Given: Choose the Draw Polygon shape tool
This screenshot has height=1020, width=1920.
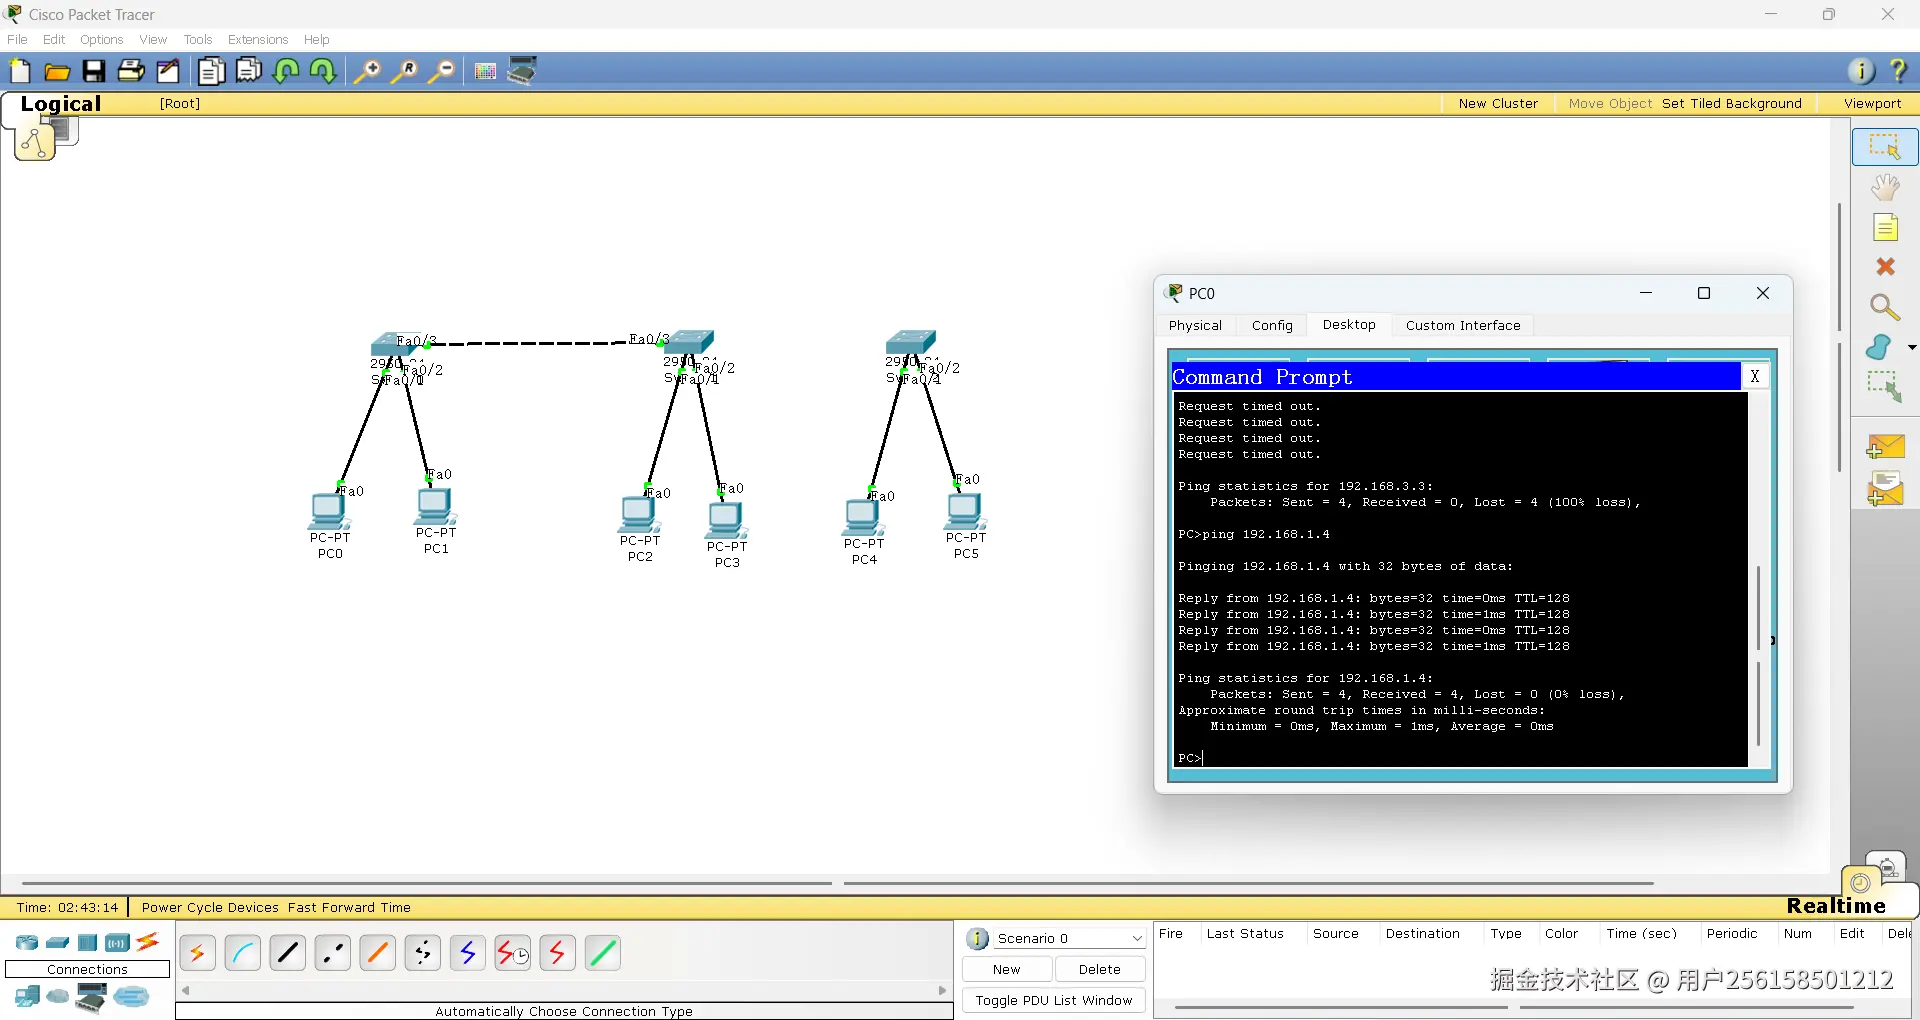Looking at the screenshot, I should (x=1879, y=347).
